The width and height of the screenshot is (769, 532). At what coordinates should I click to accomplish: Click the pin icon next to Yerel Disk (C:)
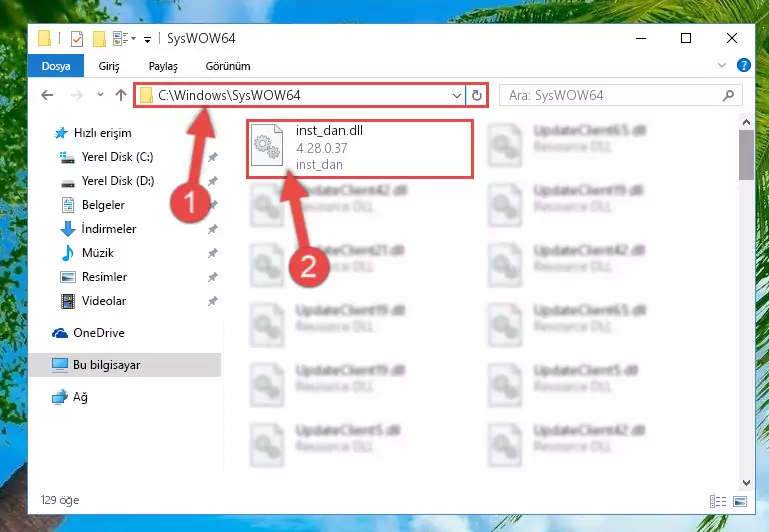(212, 157)
